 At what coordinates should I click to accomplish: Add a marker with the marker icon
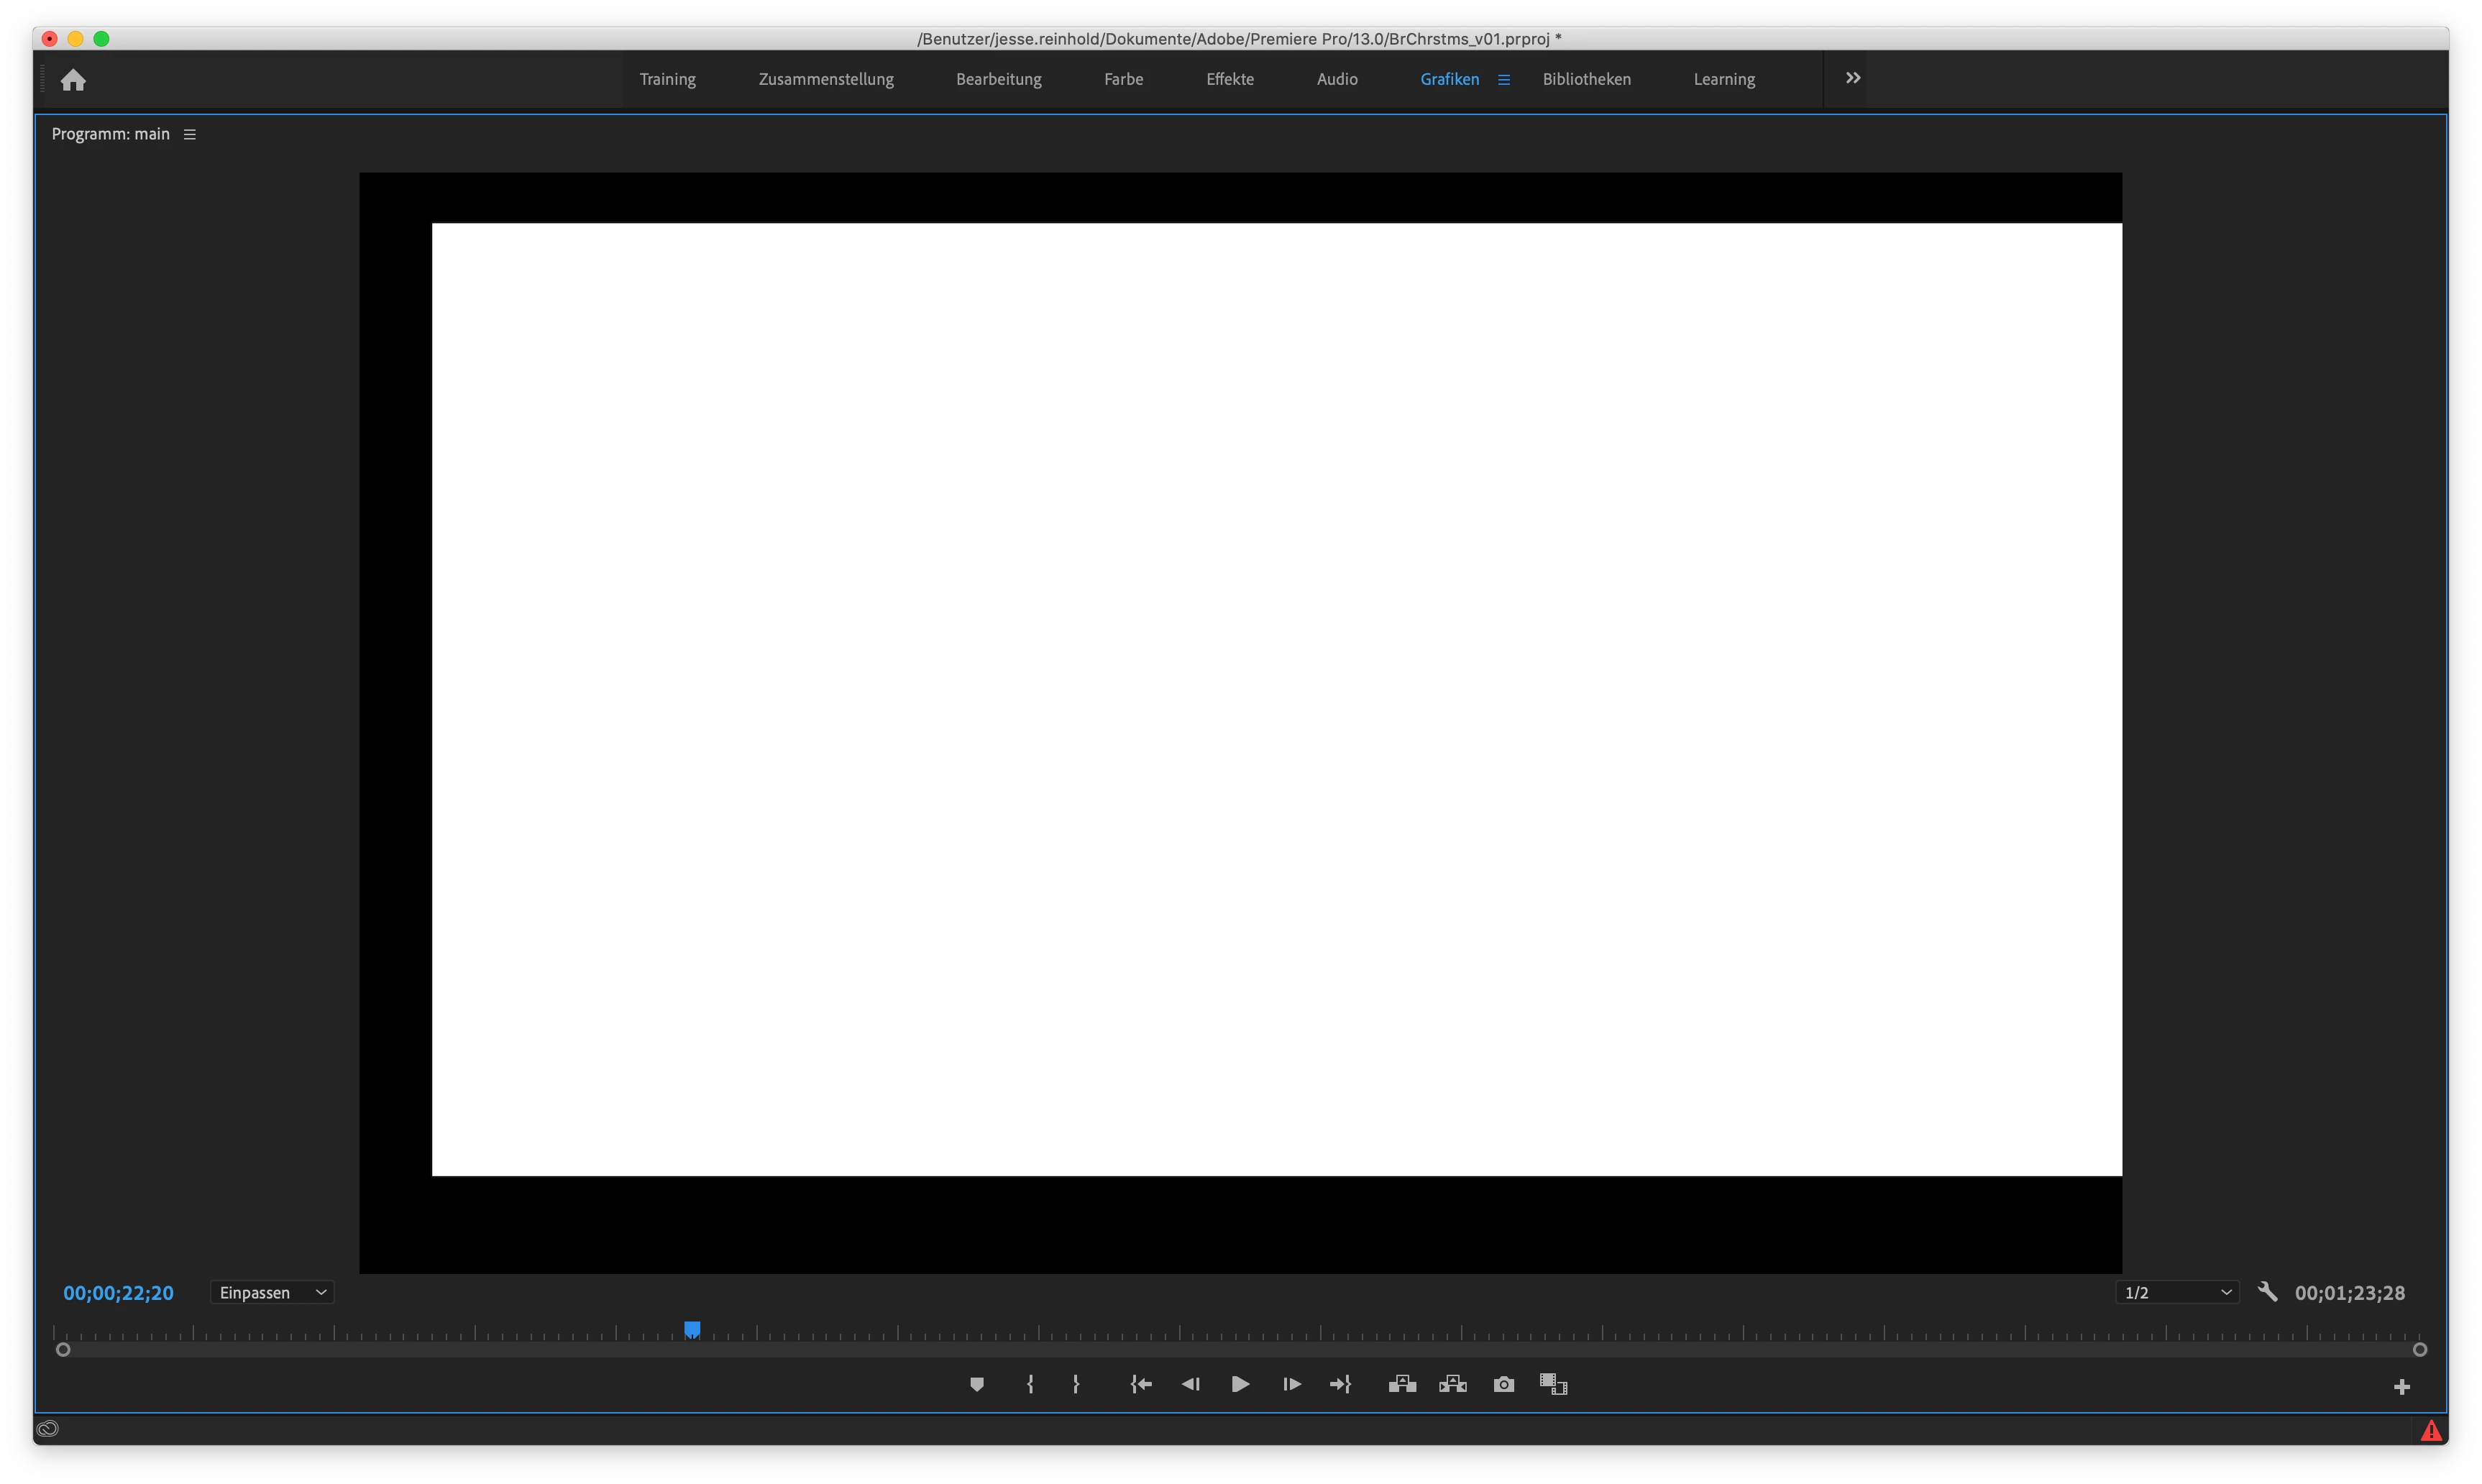(x=977, y=1384)
